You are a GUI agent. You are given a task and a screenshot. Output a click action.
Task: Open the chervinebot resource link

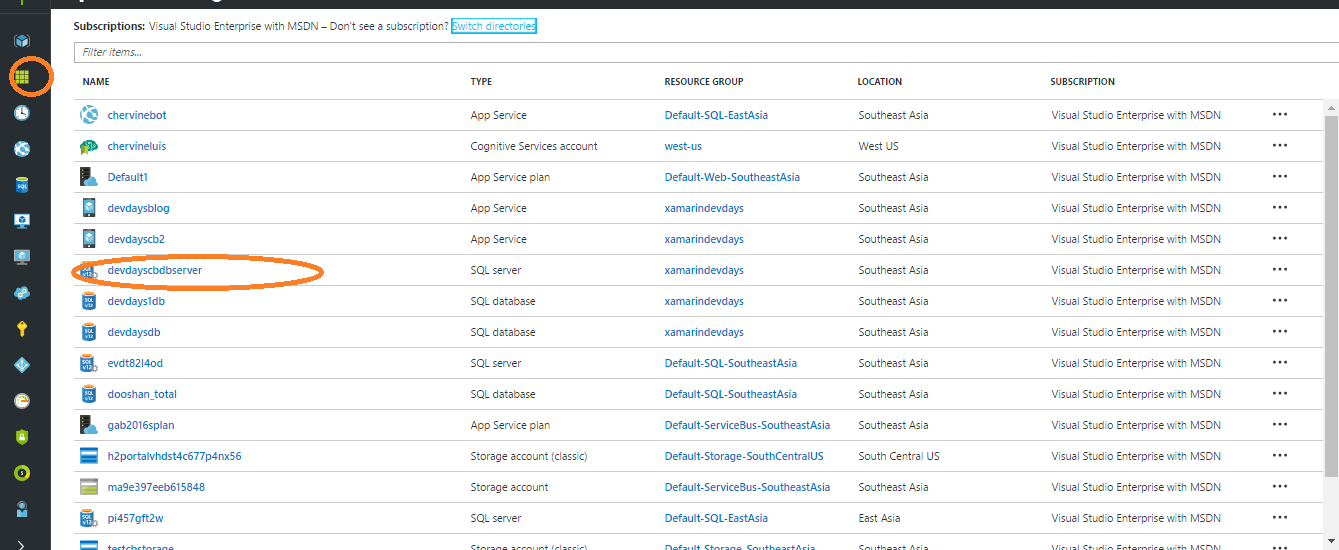137,115
